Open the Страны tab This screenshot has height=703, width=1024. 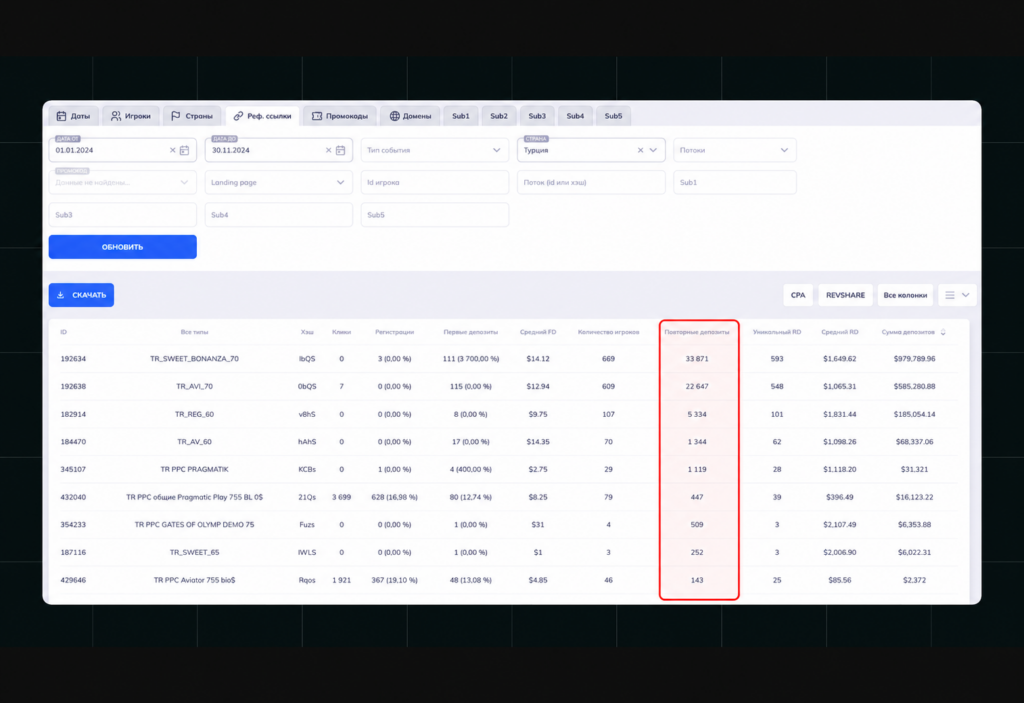[192, 116]
